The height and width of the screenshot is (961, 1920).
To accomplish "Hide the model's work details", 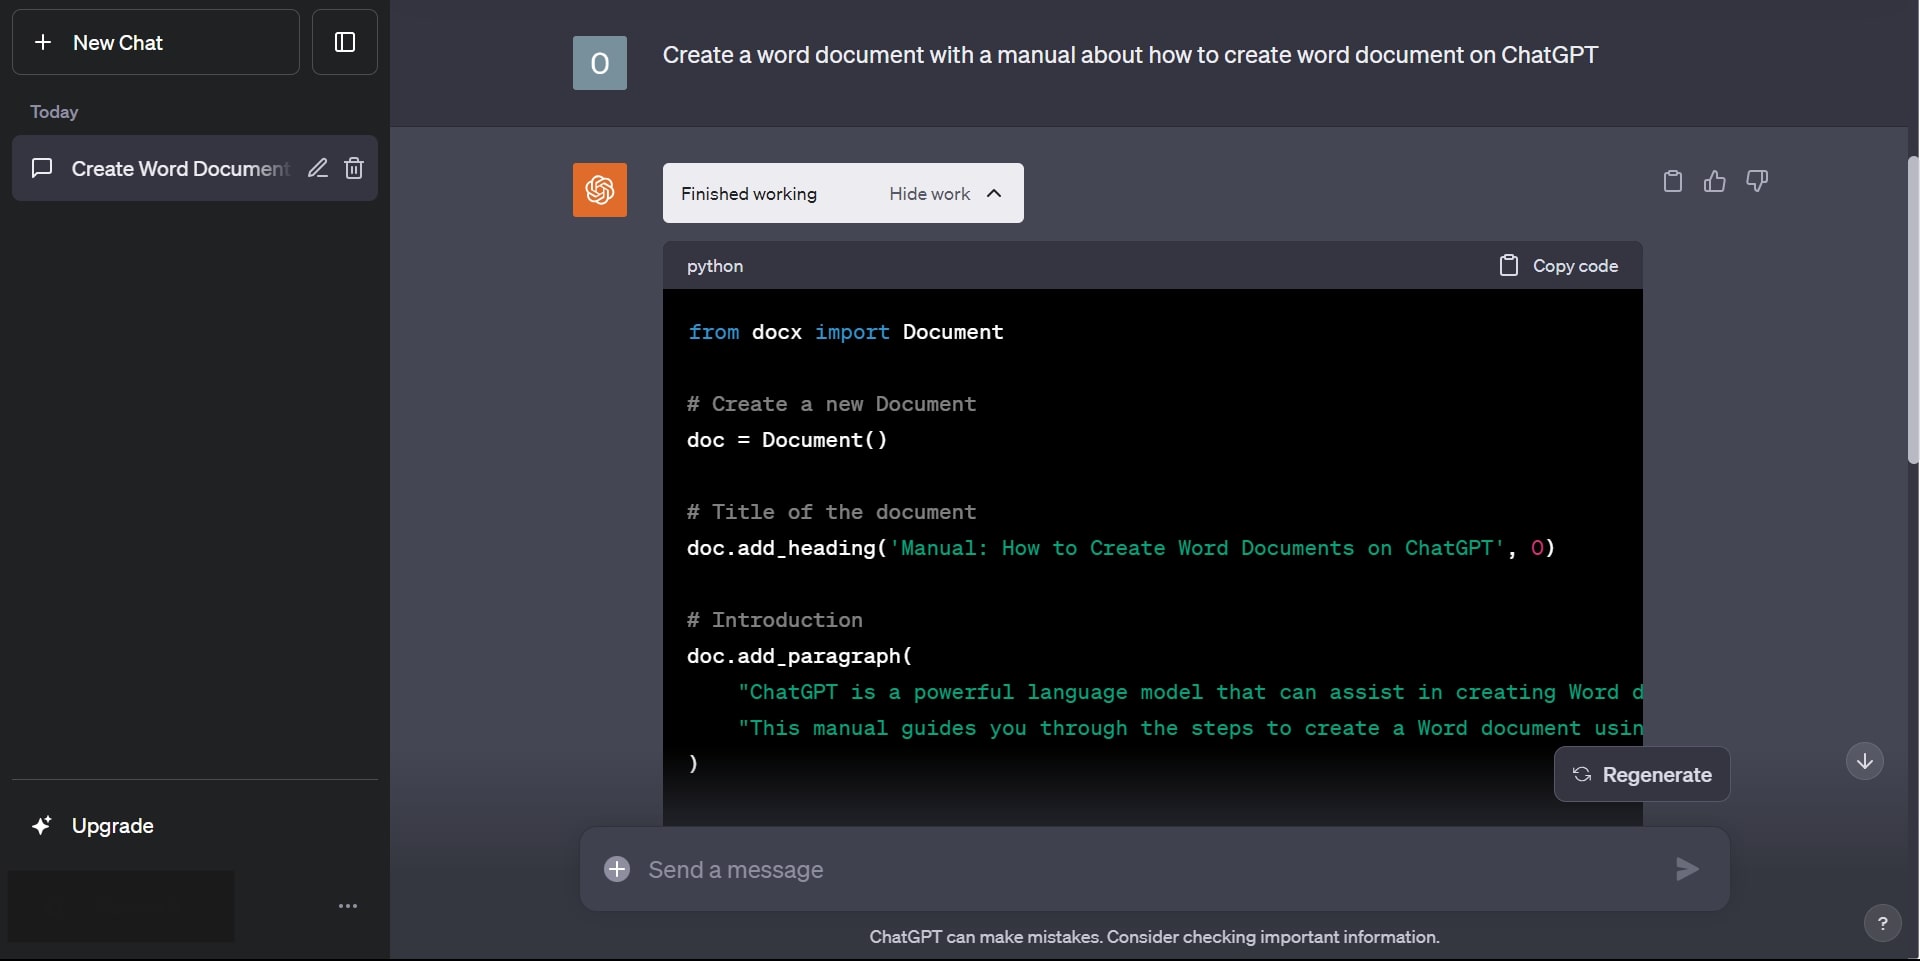I will coord(929,194).
